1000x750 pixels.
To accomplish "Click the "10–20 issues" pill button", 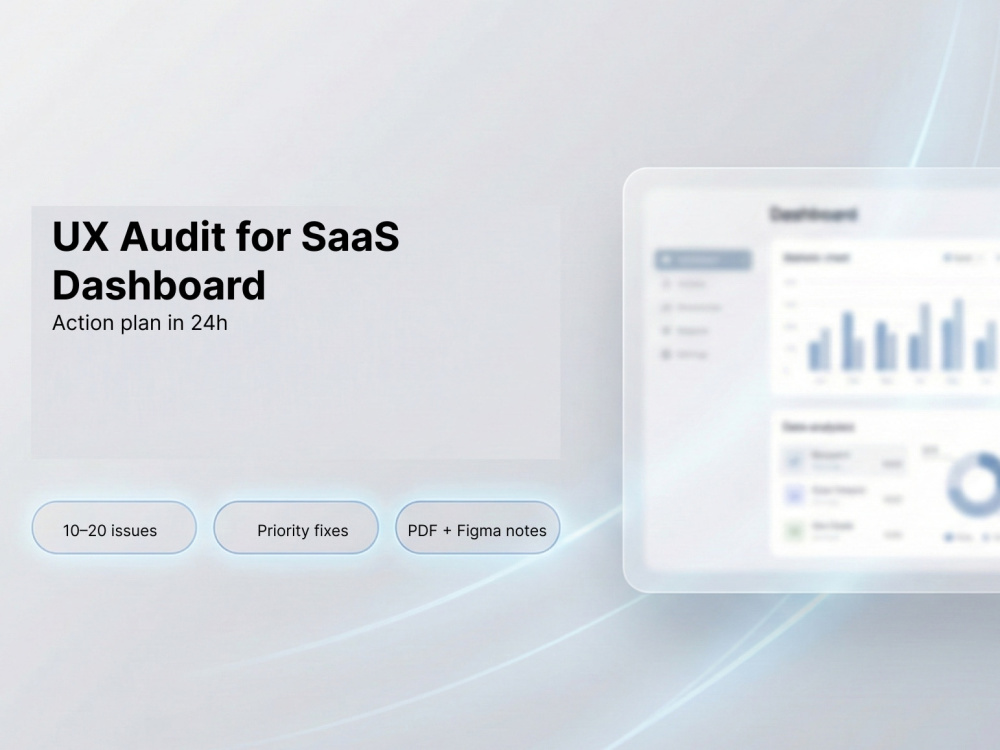I will [114, 527].
